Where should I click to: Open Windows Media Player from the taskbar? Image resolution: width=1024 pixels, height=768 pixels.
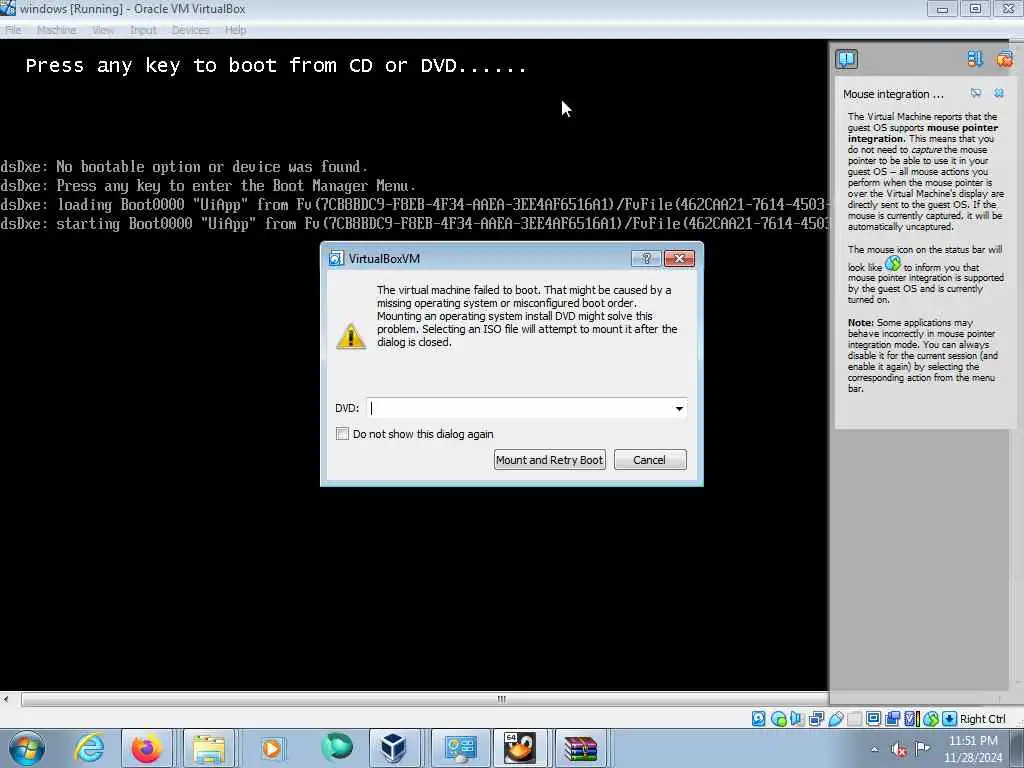(x=272, y=748)
